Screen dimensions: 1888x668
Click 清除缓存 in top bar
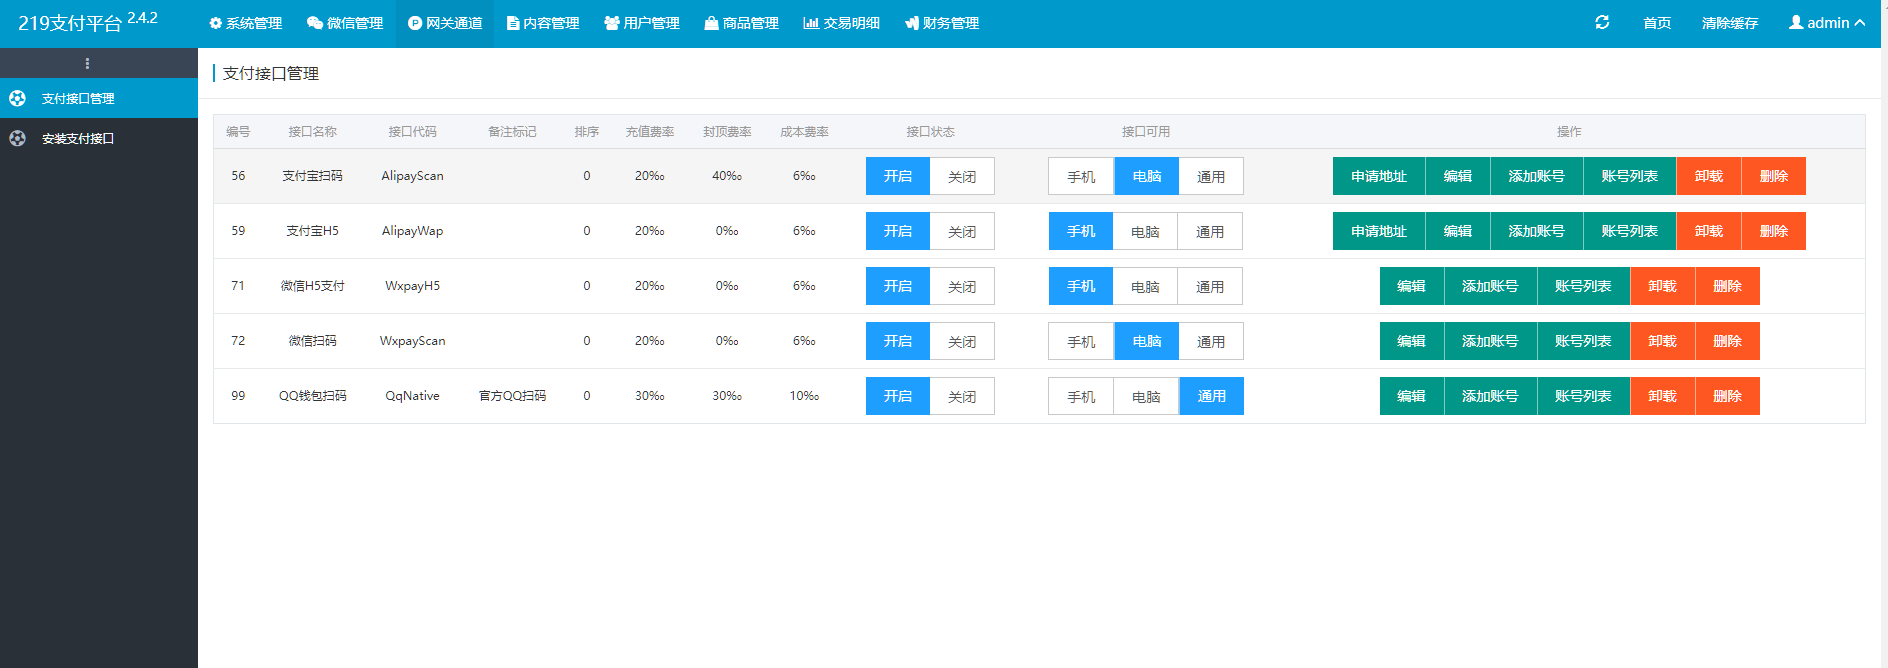(1730, 23)
